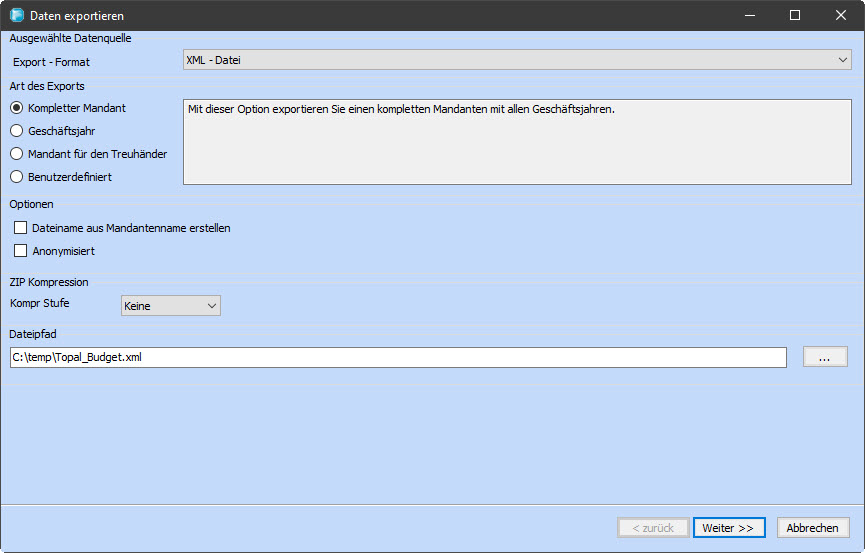Screen dimensions: 865x553
Task: Toggle the Anonymisiert checkbox
Action: 21,251
